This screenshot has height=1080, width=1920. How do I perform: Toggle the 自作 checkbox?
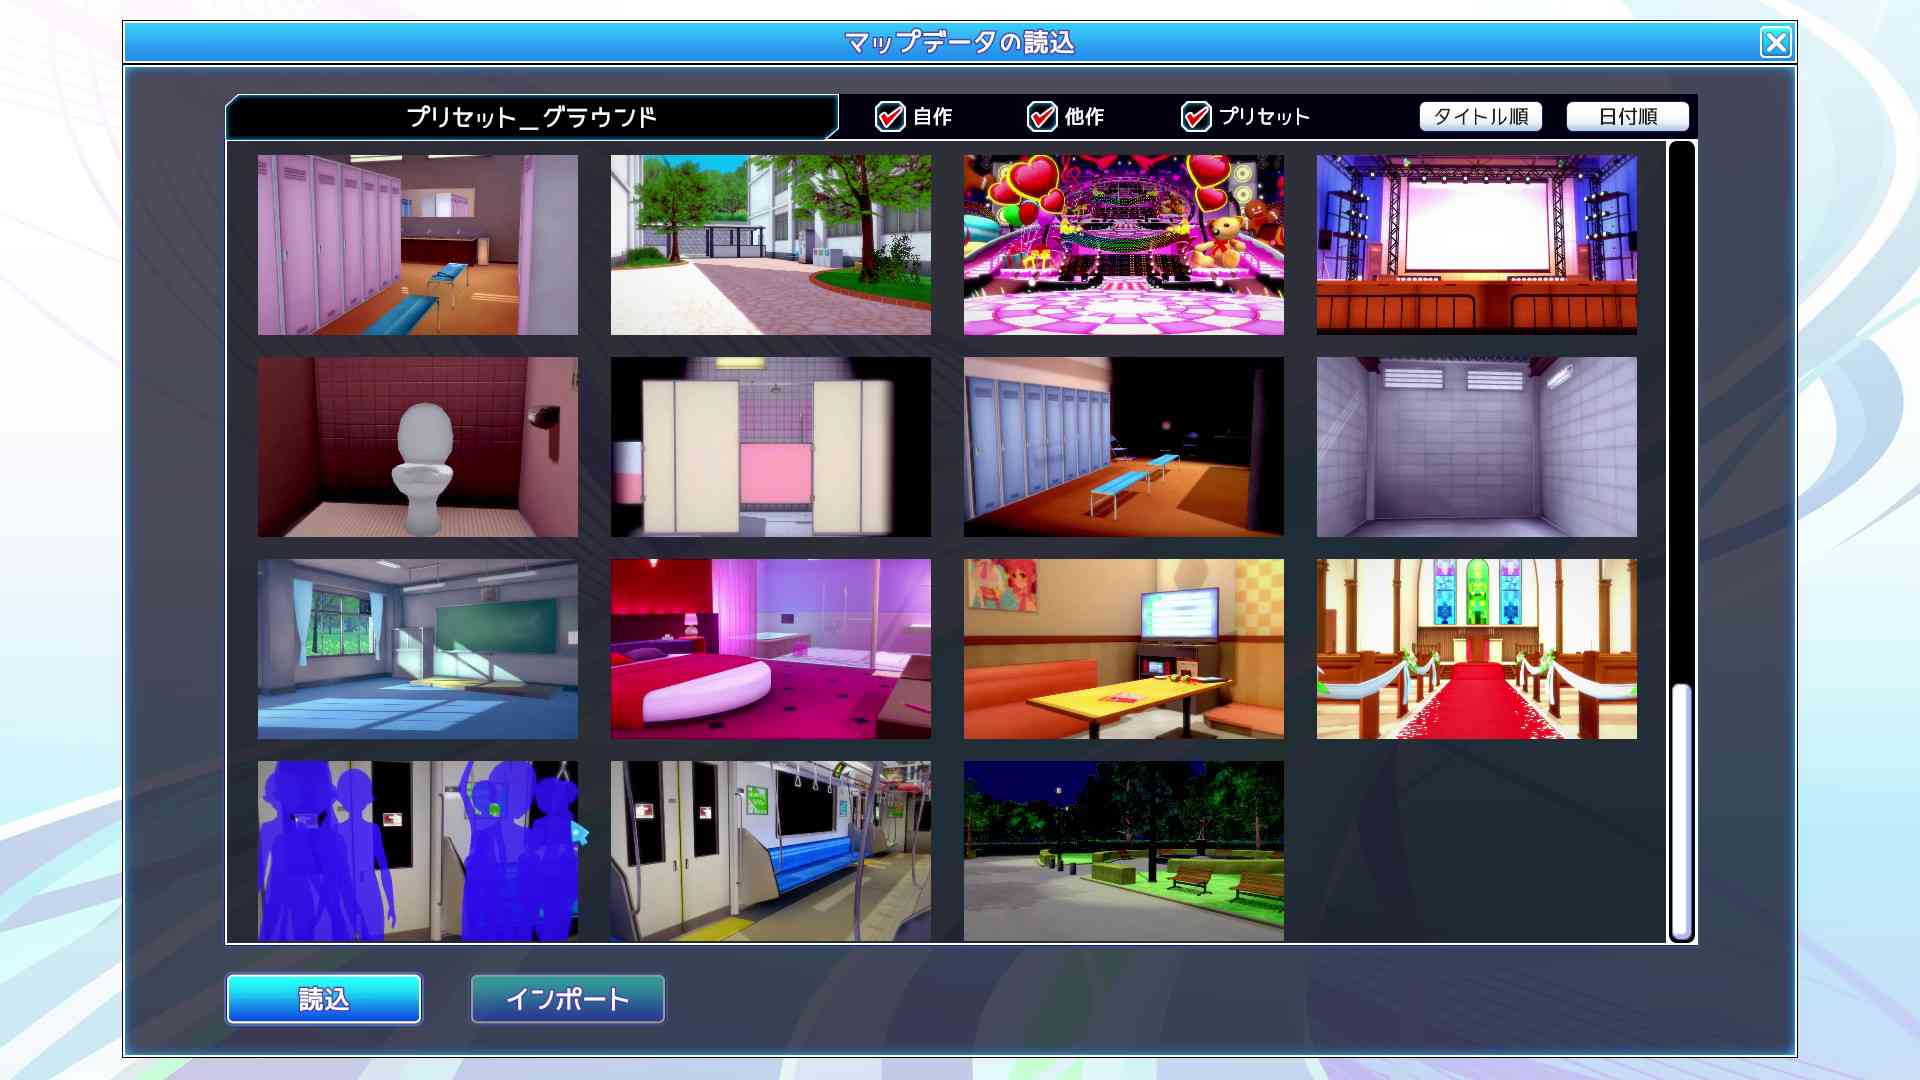tap(890, 117)
